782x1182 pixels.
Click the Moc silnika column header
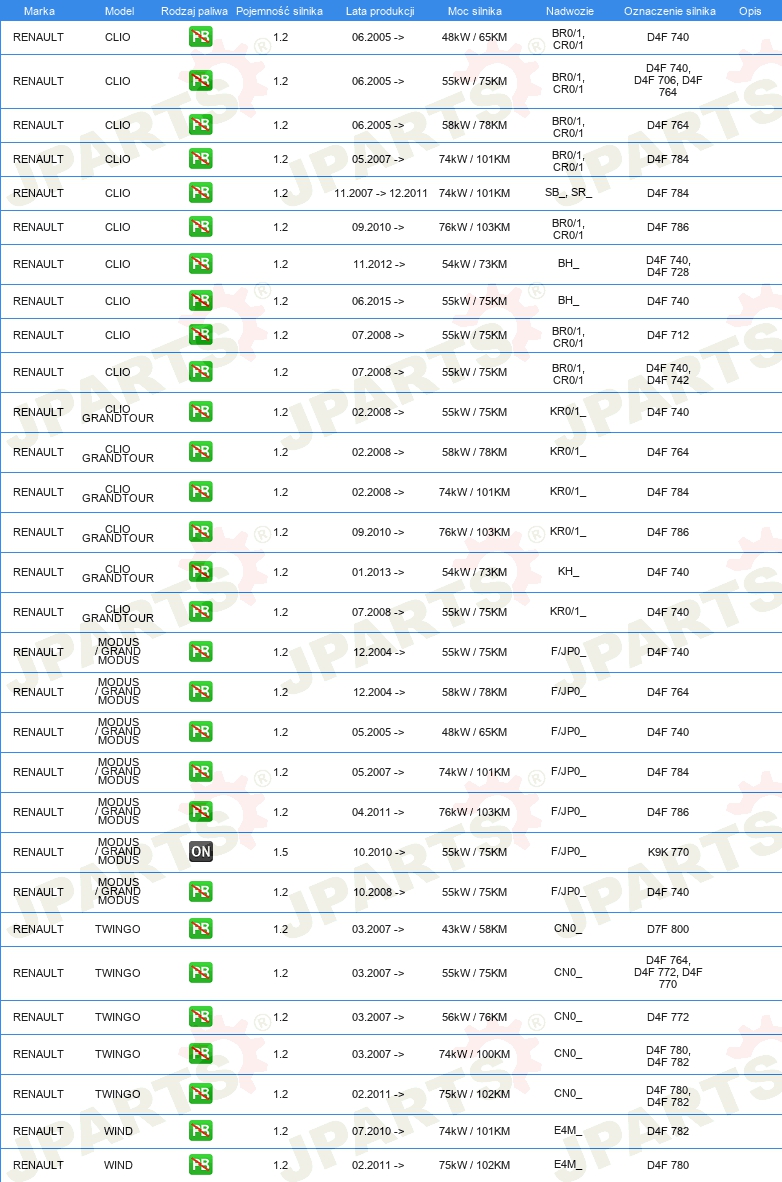coord(475,11)
